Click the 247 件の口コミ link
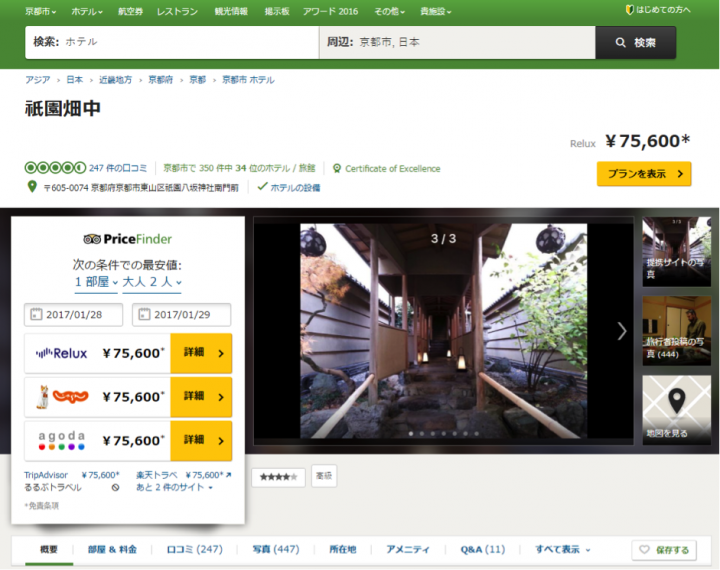 click(118, 168)
